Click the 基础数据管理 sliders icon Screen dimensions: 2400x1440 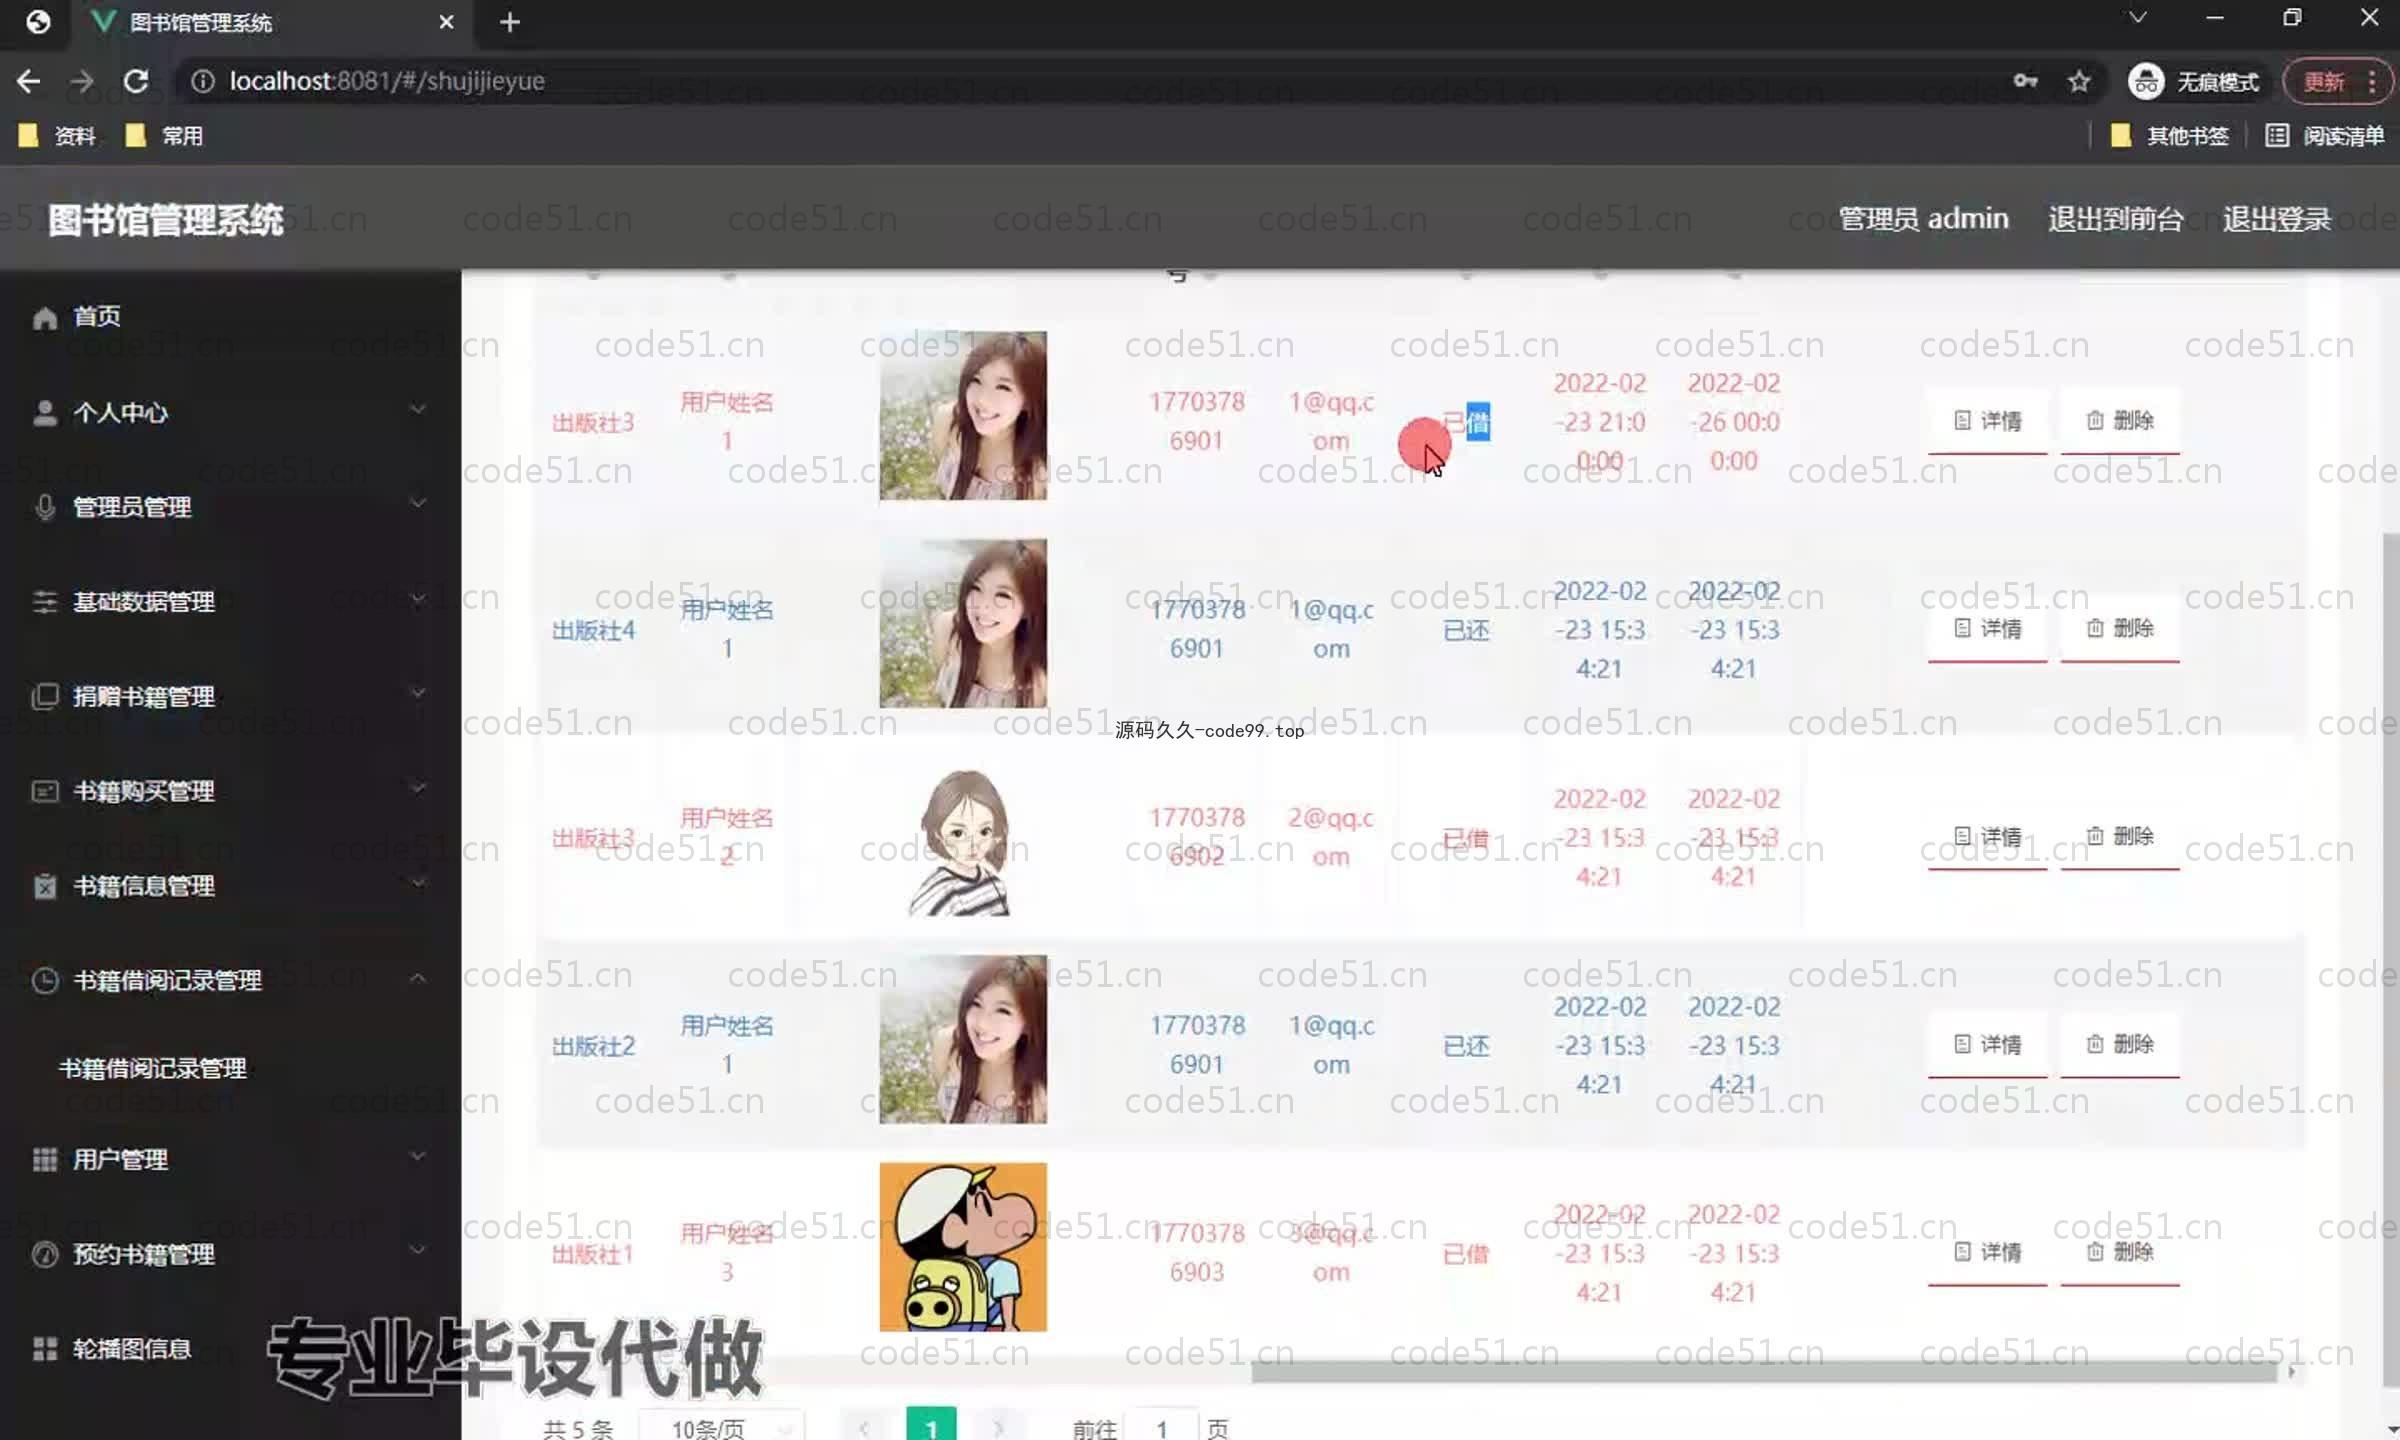coord(44,601)
